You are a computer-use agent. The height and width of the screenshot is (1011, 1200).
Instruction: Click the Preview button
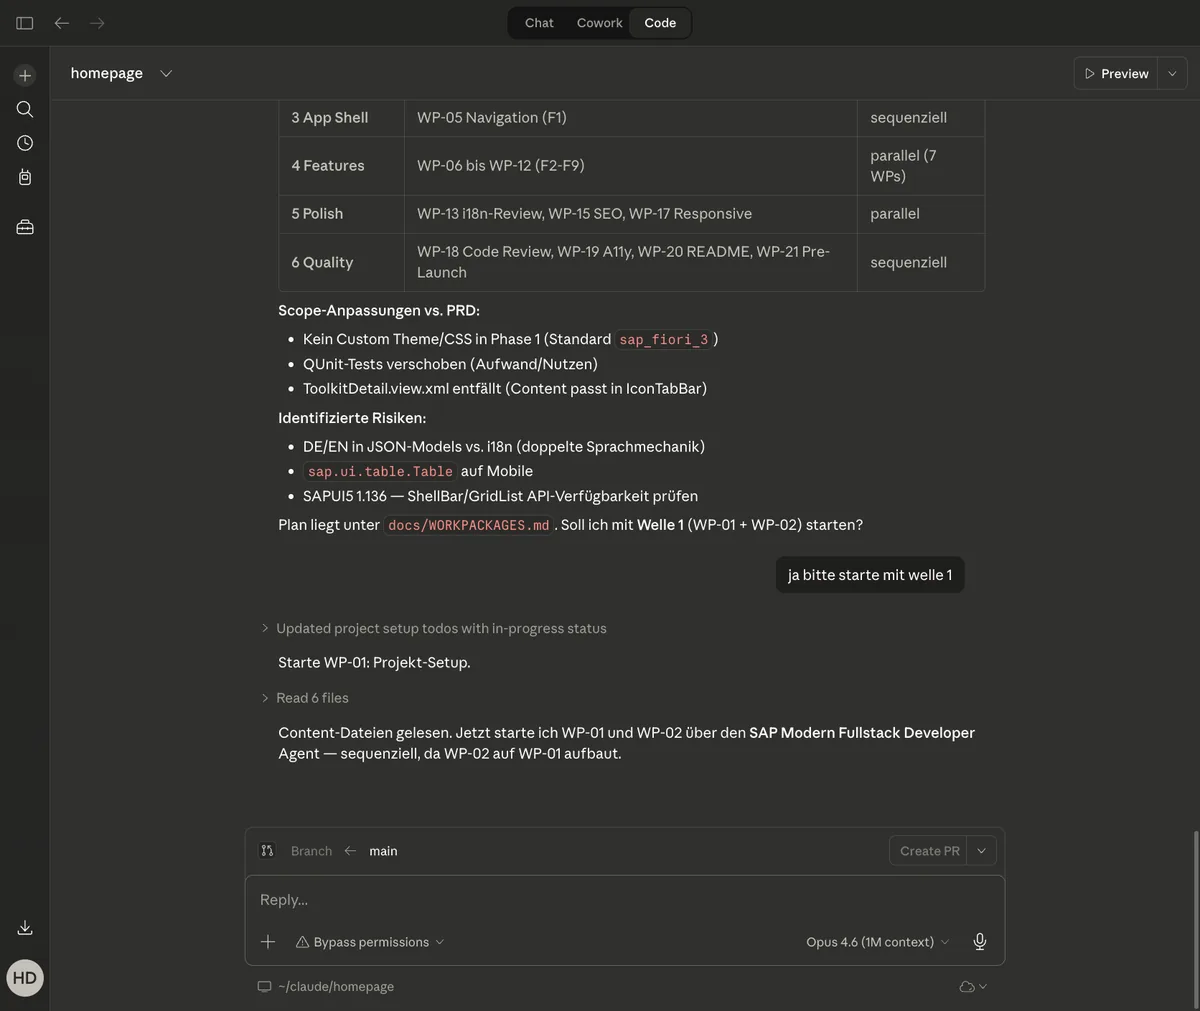(1116, 74)
